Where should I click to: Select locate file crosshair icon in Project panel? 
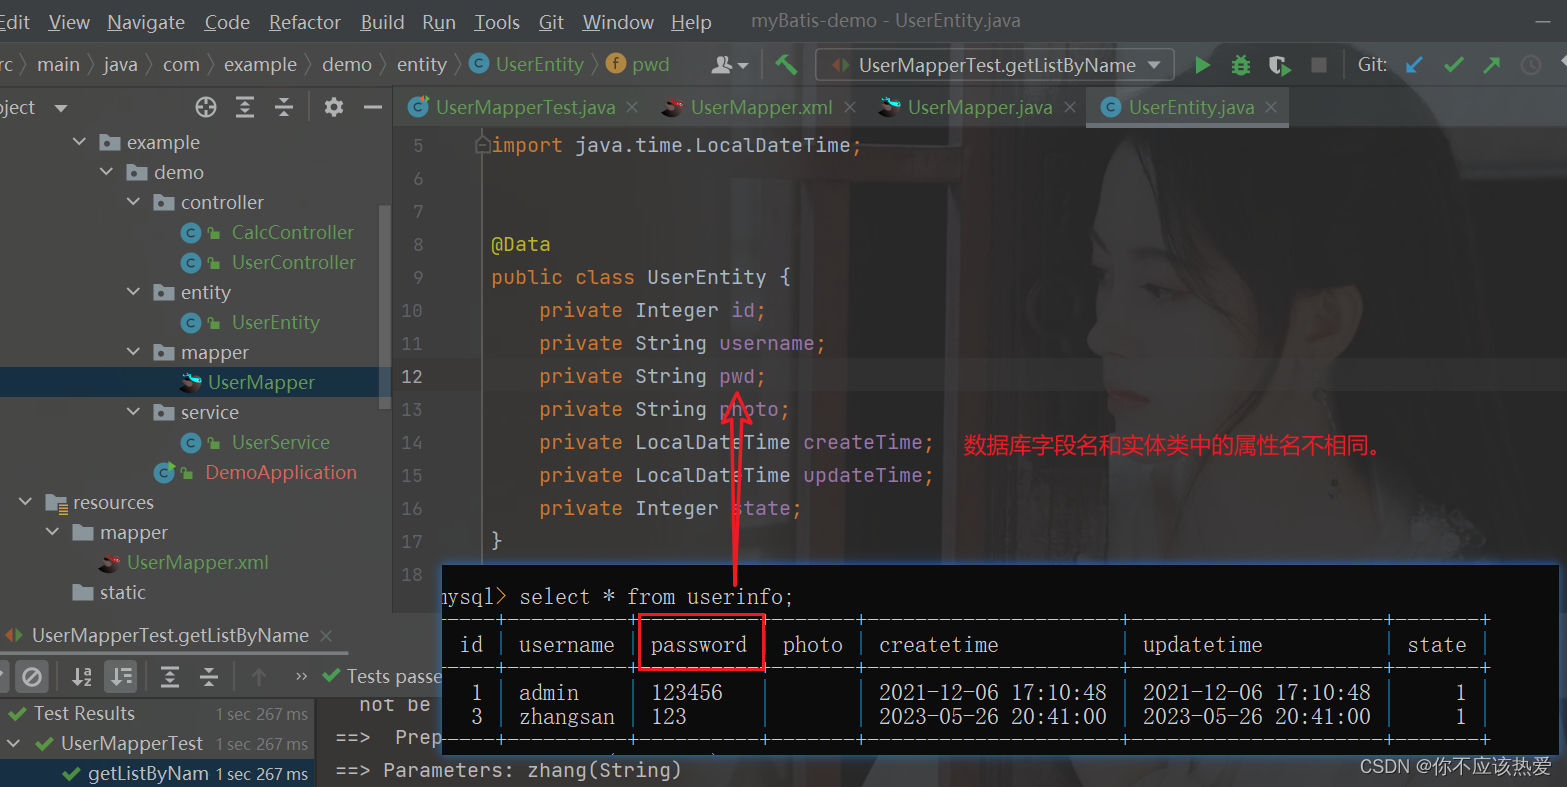point(204,107)
